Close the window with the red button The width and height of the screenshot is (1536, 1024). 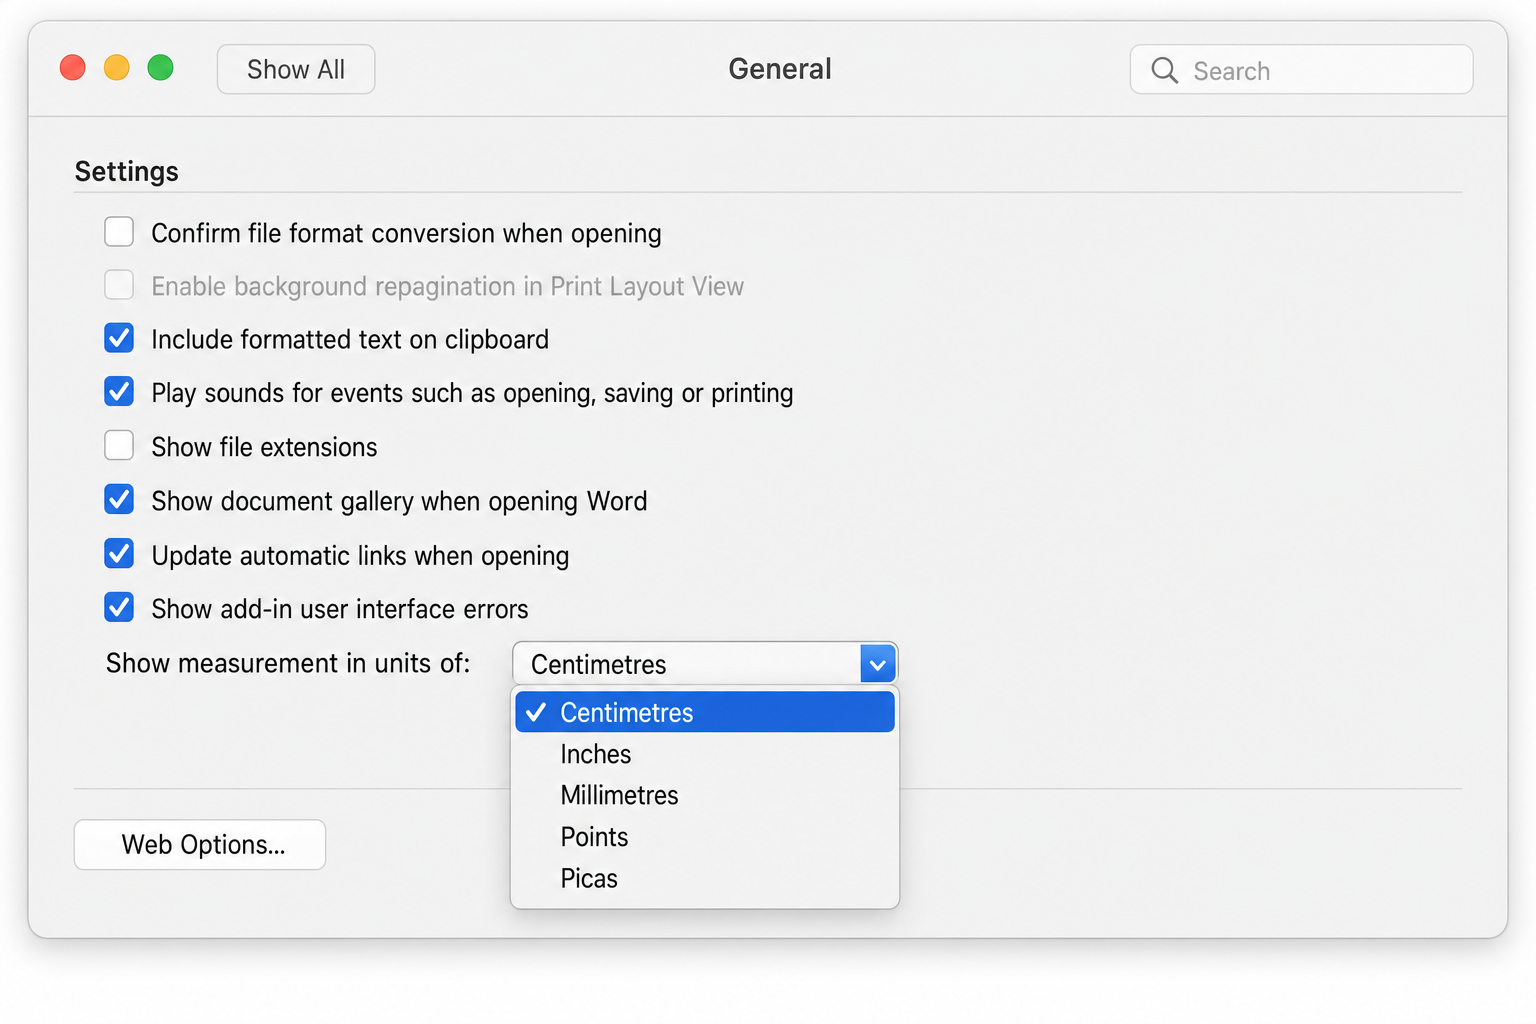[x=73, y=68]
